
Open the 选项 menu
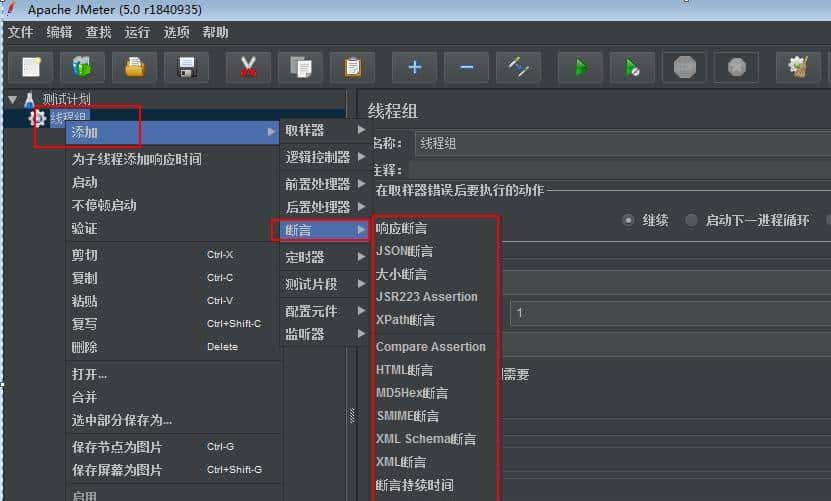176,32
